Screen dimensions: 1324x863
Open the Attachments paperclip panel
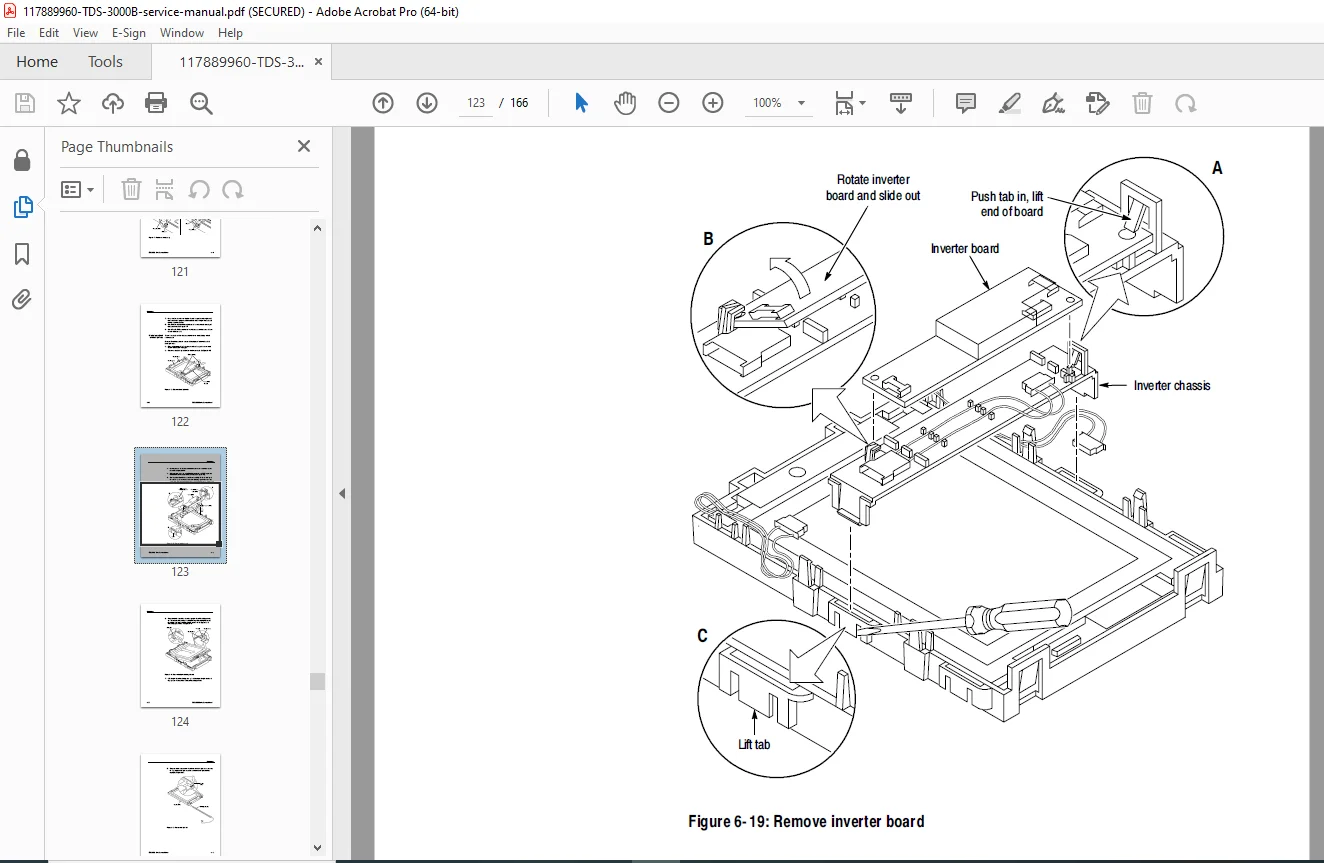click(22, 299)
